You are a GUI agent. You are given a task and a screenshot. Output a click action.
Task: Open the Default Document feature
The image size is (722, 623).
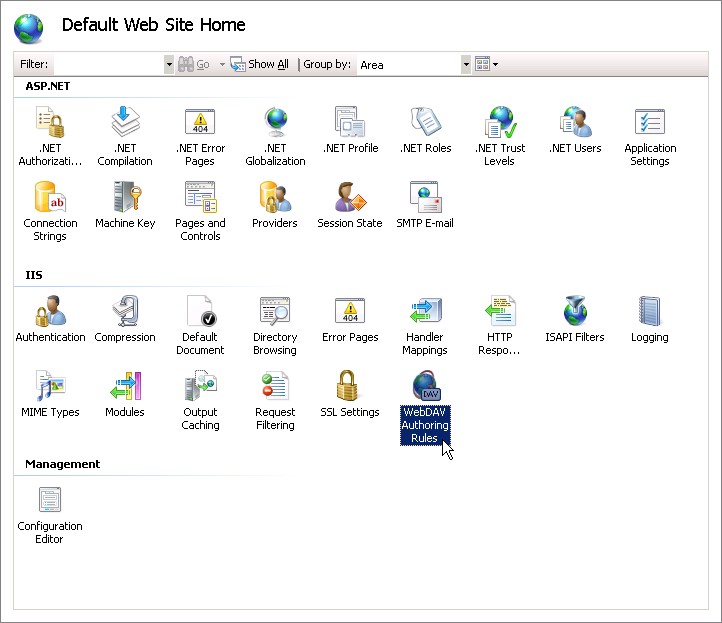tap(200, 325)
